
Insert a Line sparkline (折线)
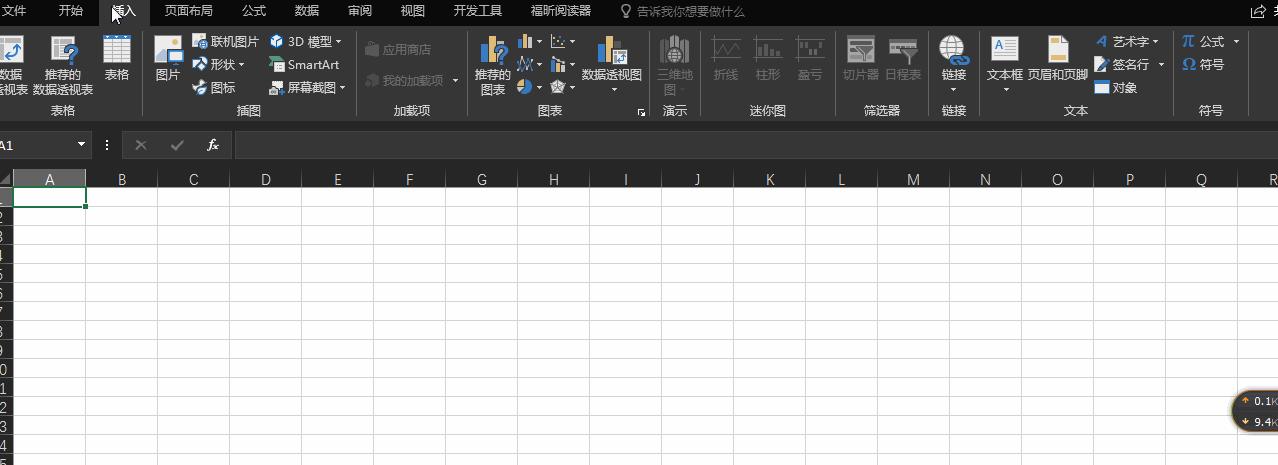pos(726,58)
